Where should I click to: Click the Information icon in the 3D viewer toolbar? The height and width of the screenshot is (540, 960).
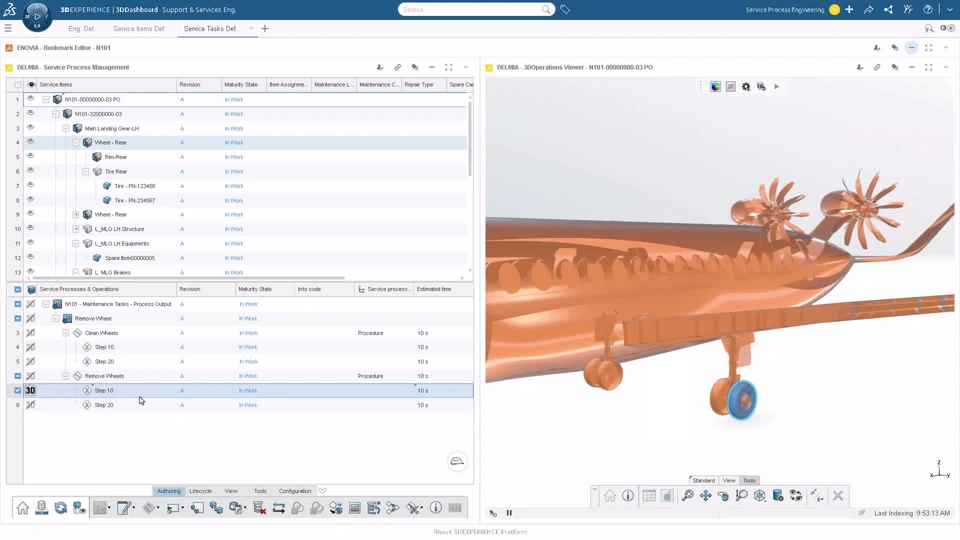point(628,496)
